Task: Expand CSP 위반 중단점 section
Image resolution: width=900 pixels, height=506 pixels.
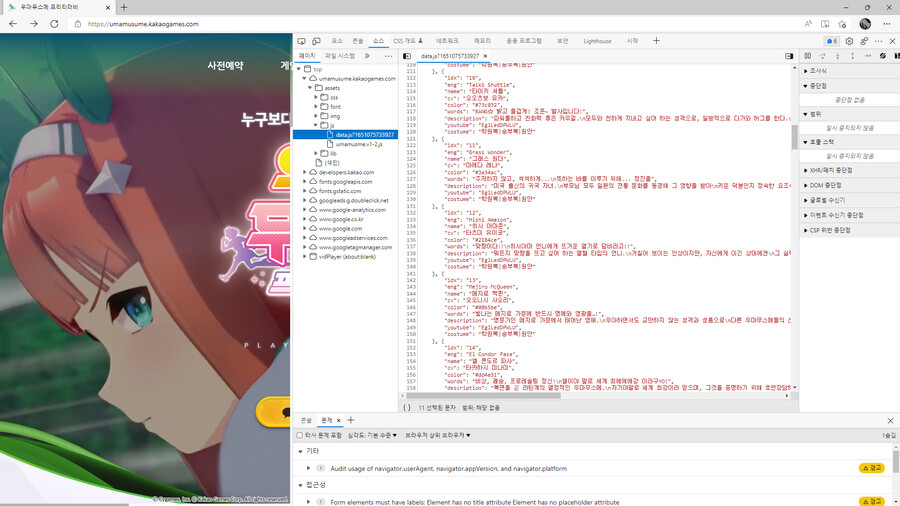Action: (805, 230)
